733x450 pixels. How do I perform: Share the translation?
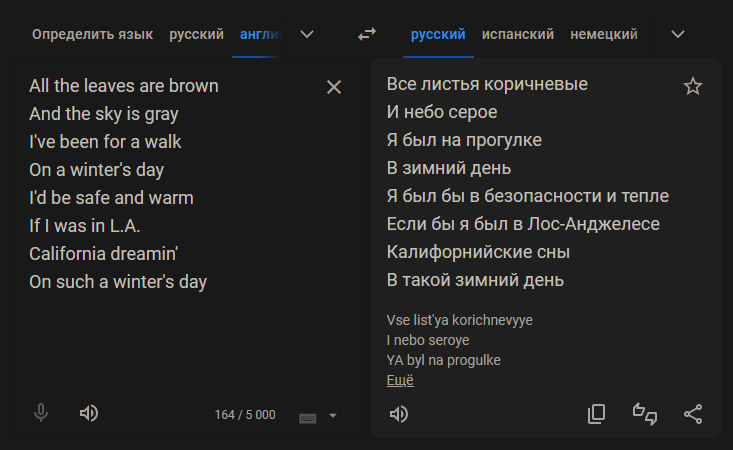(693, 414)
